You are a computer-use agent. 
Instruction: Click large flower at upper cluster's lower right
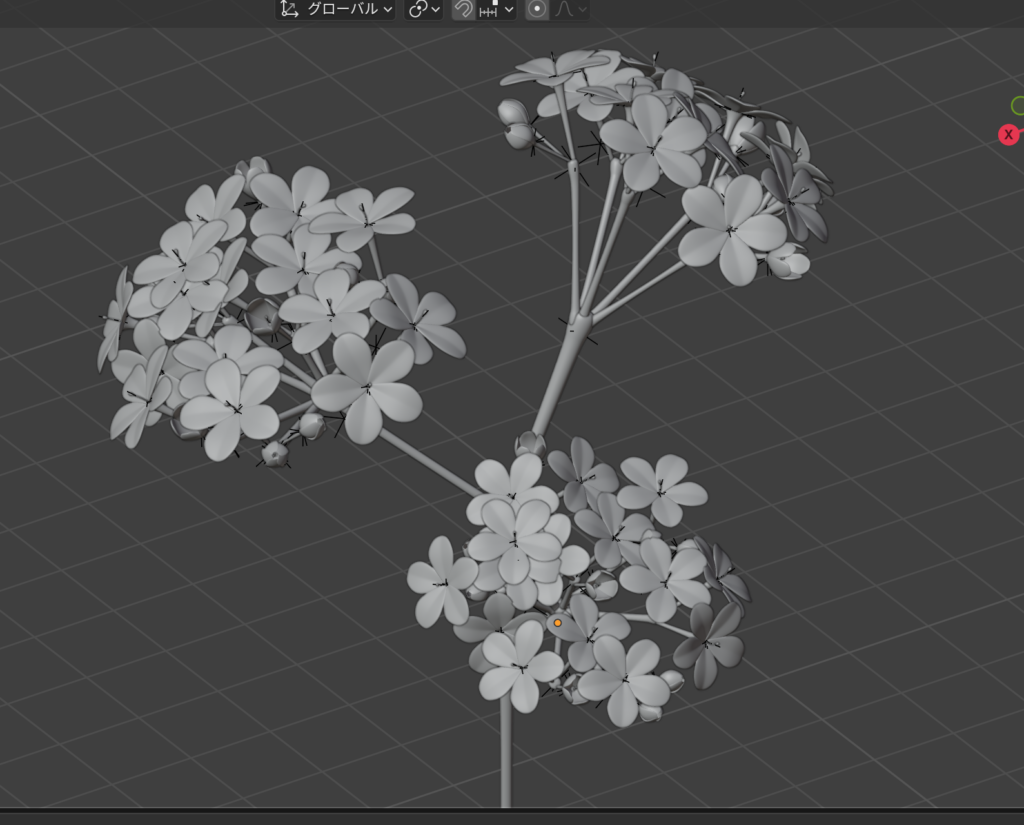pyautogui.click(x=732, y=230)
